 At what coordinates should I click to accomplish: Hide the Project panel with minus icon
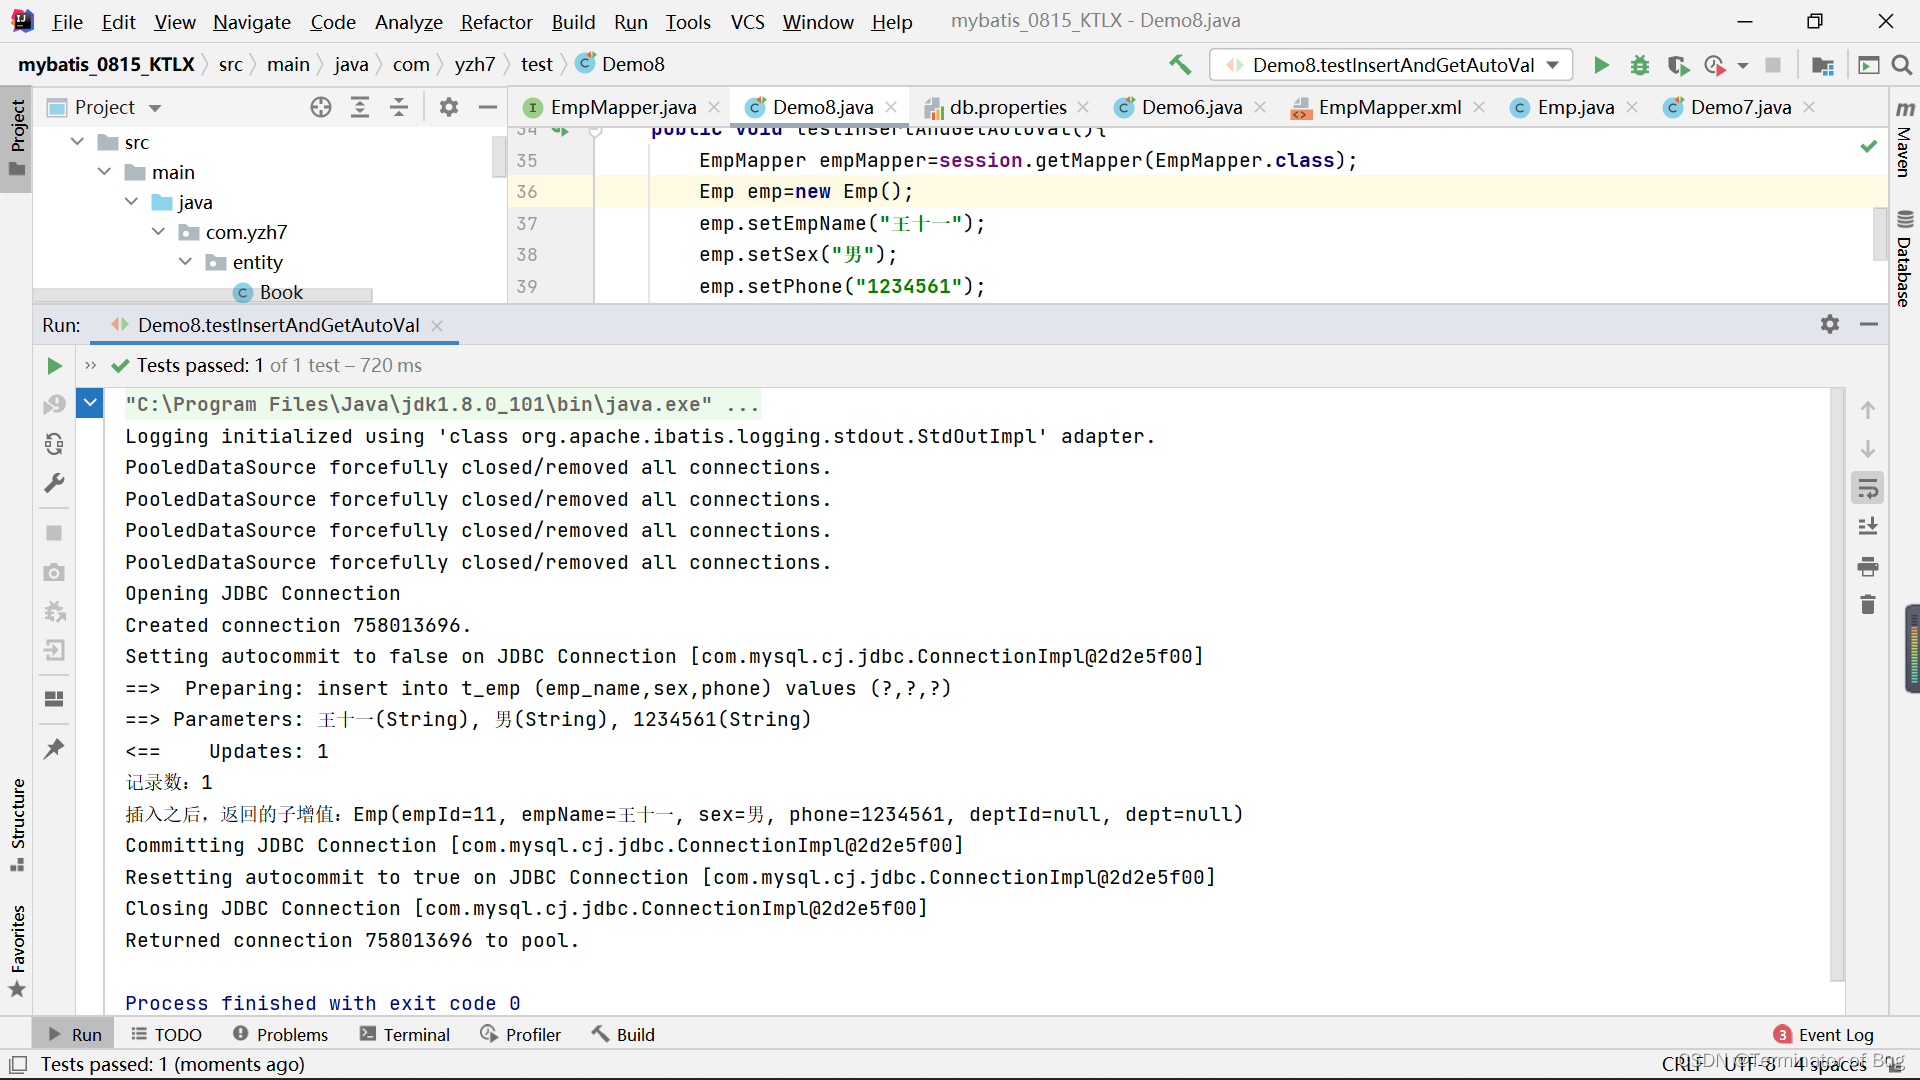(x=488, y=107)
